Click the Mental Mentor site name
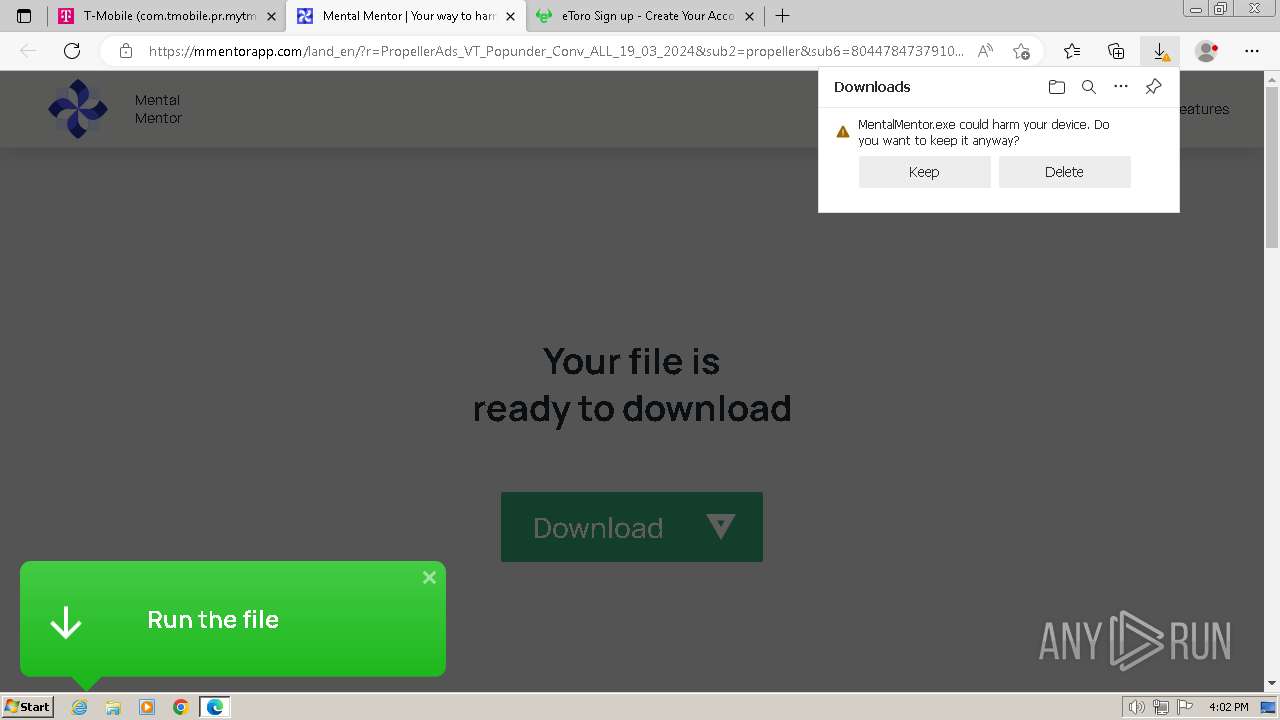The height and width of the screenshot is (720, 1280). click(x=158, y=109)
